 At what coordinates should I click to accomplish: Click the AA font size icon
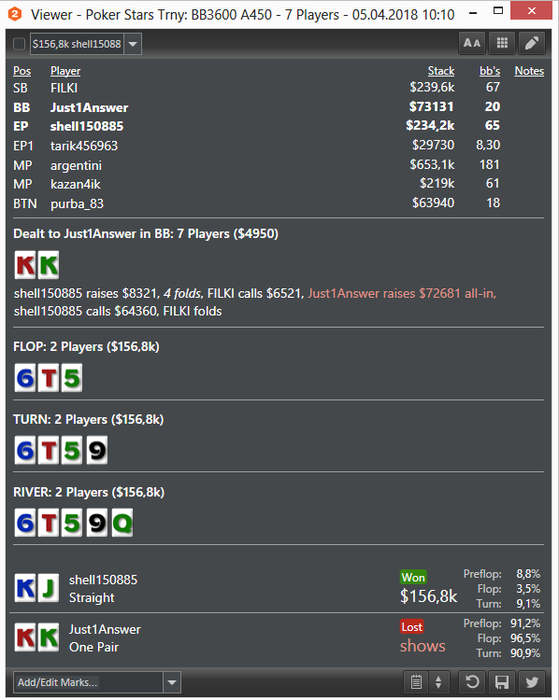(x=472, y=43)
